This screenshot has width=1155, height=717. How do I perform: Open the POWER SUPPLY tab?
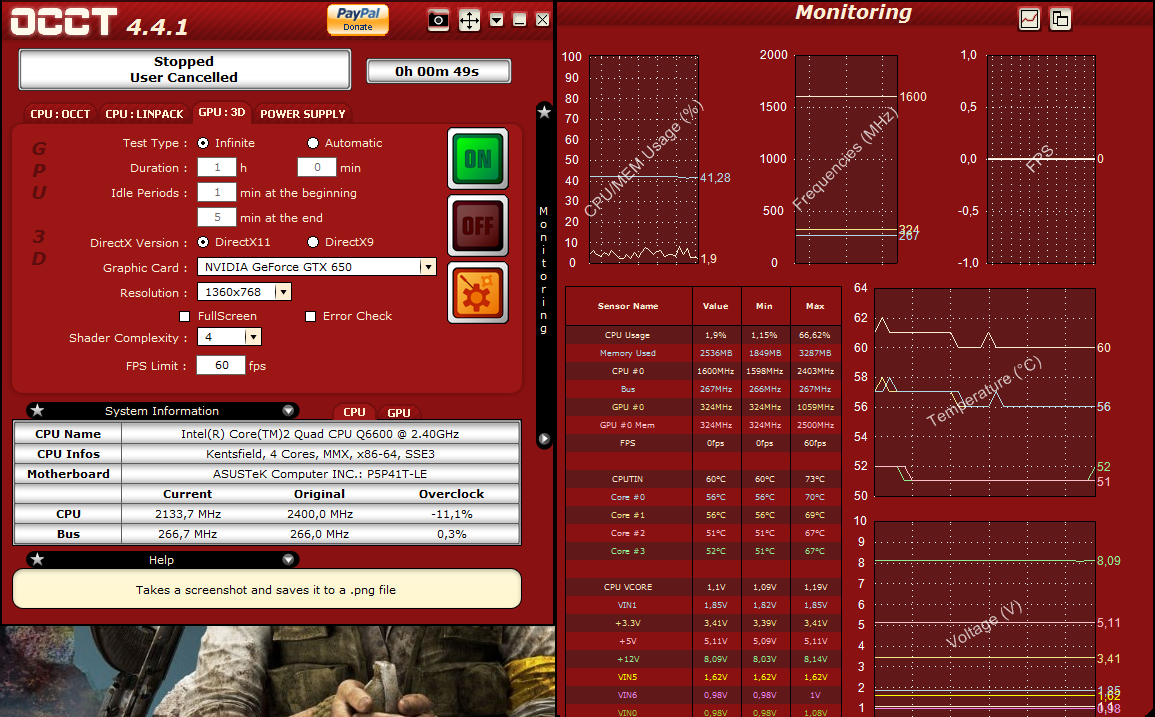tap(303, 113)
